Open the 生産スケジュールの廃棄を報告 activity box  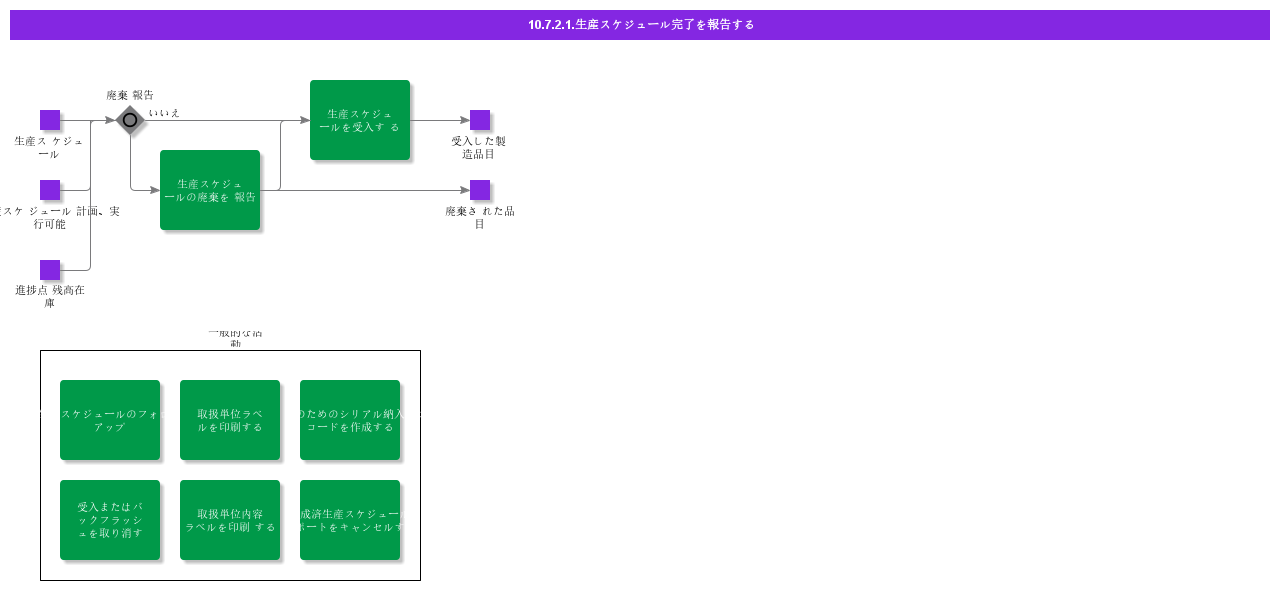[x=210, y=190]
